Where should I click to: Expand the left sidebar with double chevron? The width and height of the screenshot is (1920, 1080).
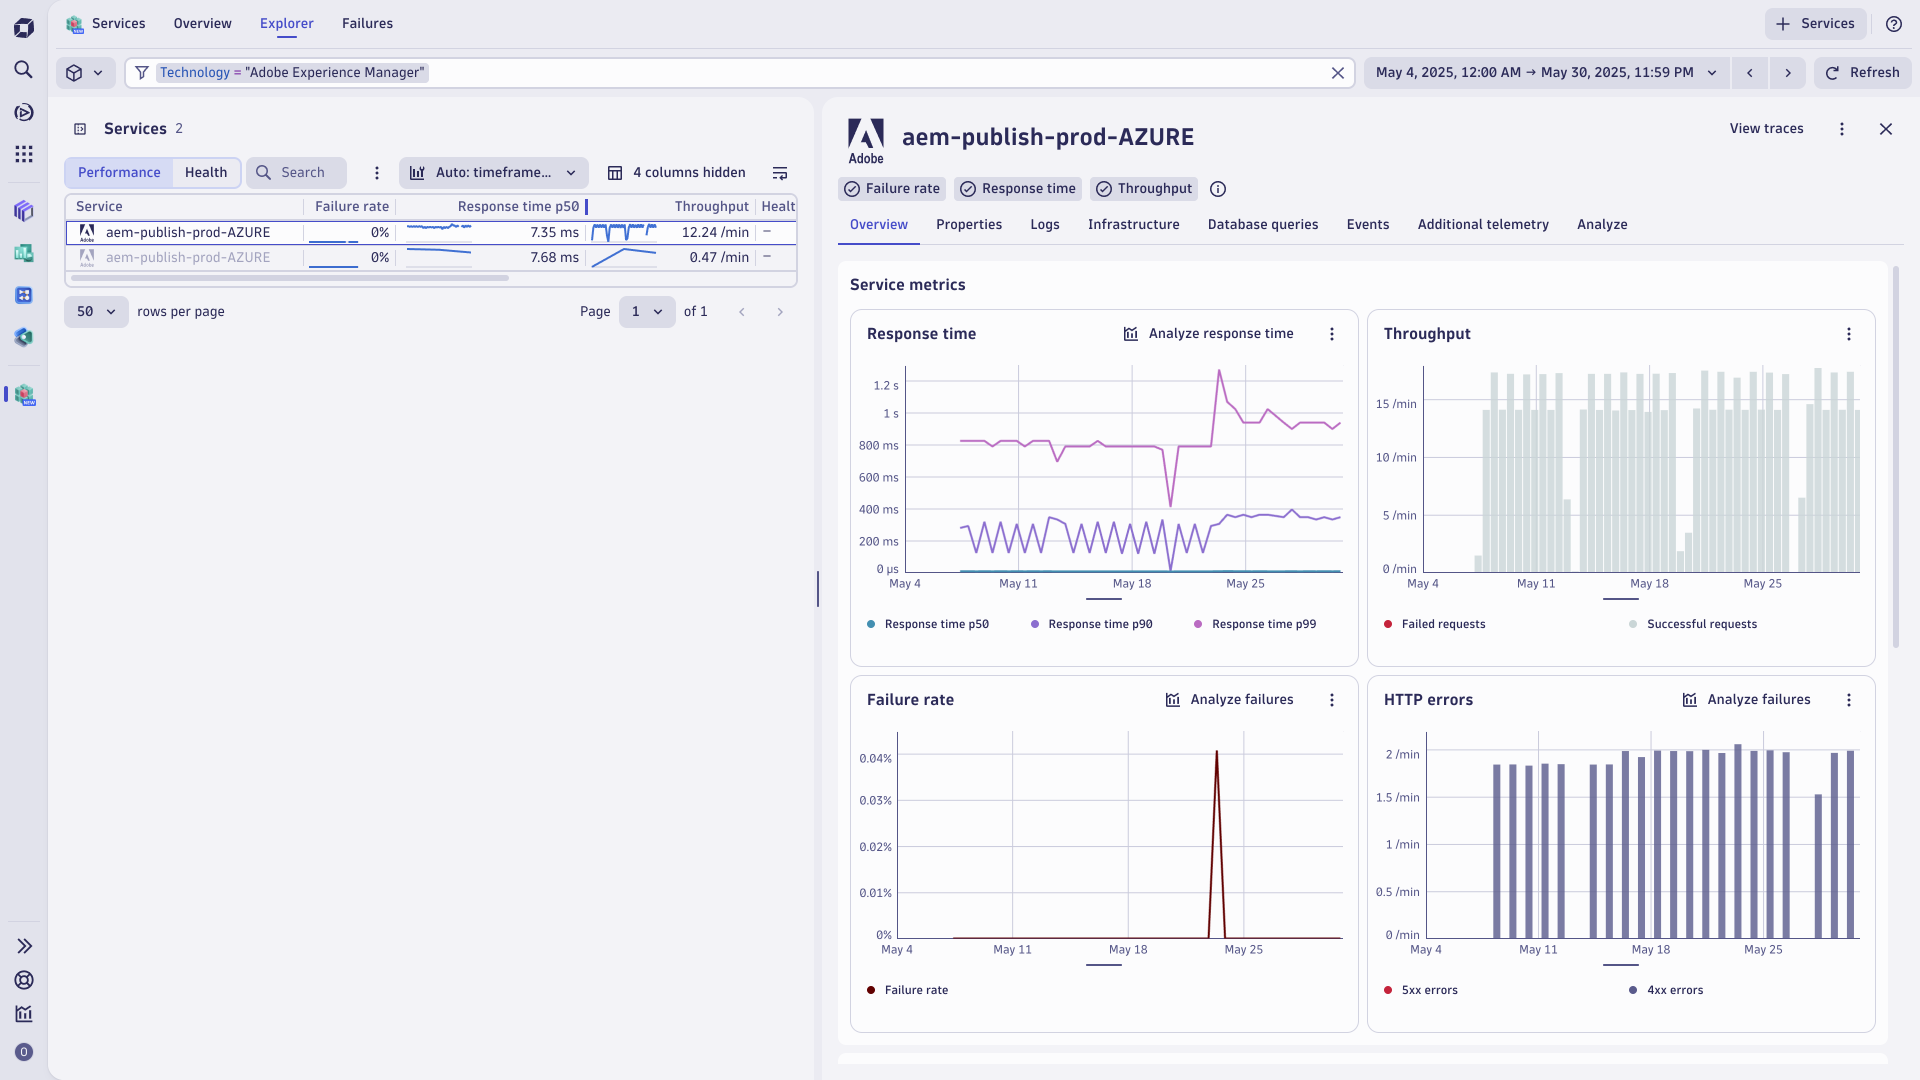coord(24,946)
